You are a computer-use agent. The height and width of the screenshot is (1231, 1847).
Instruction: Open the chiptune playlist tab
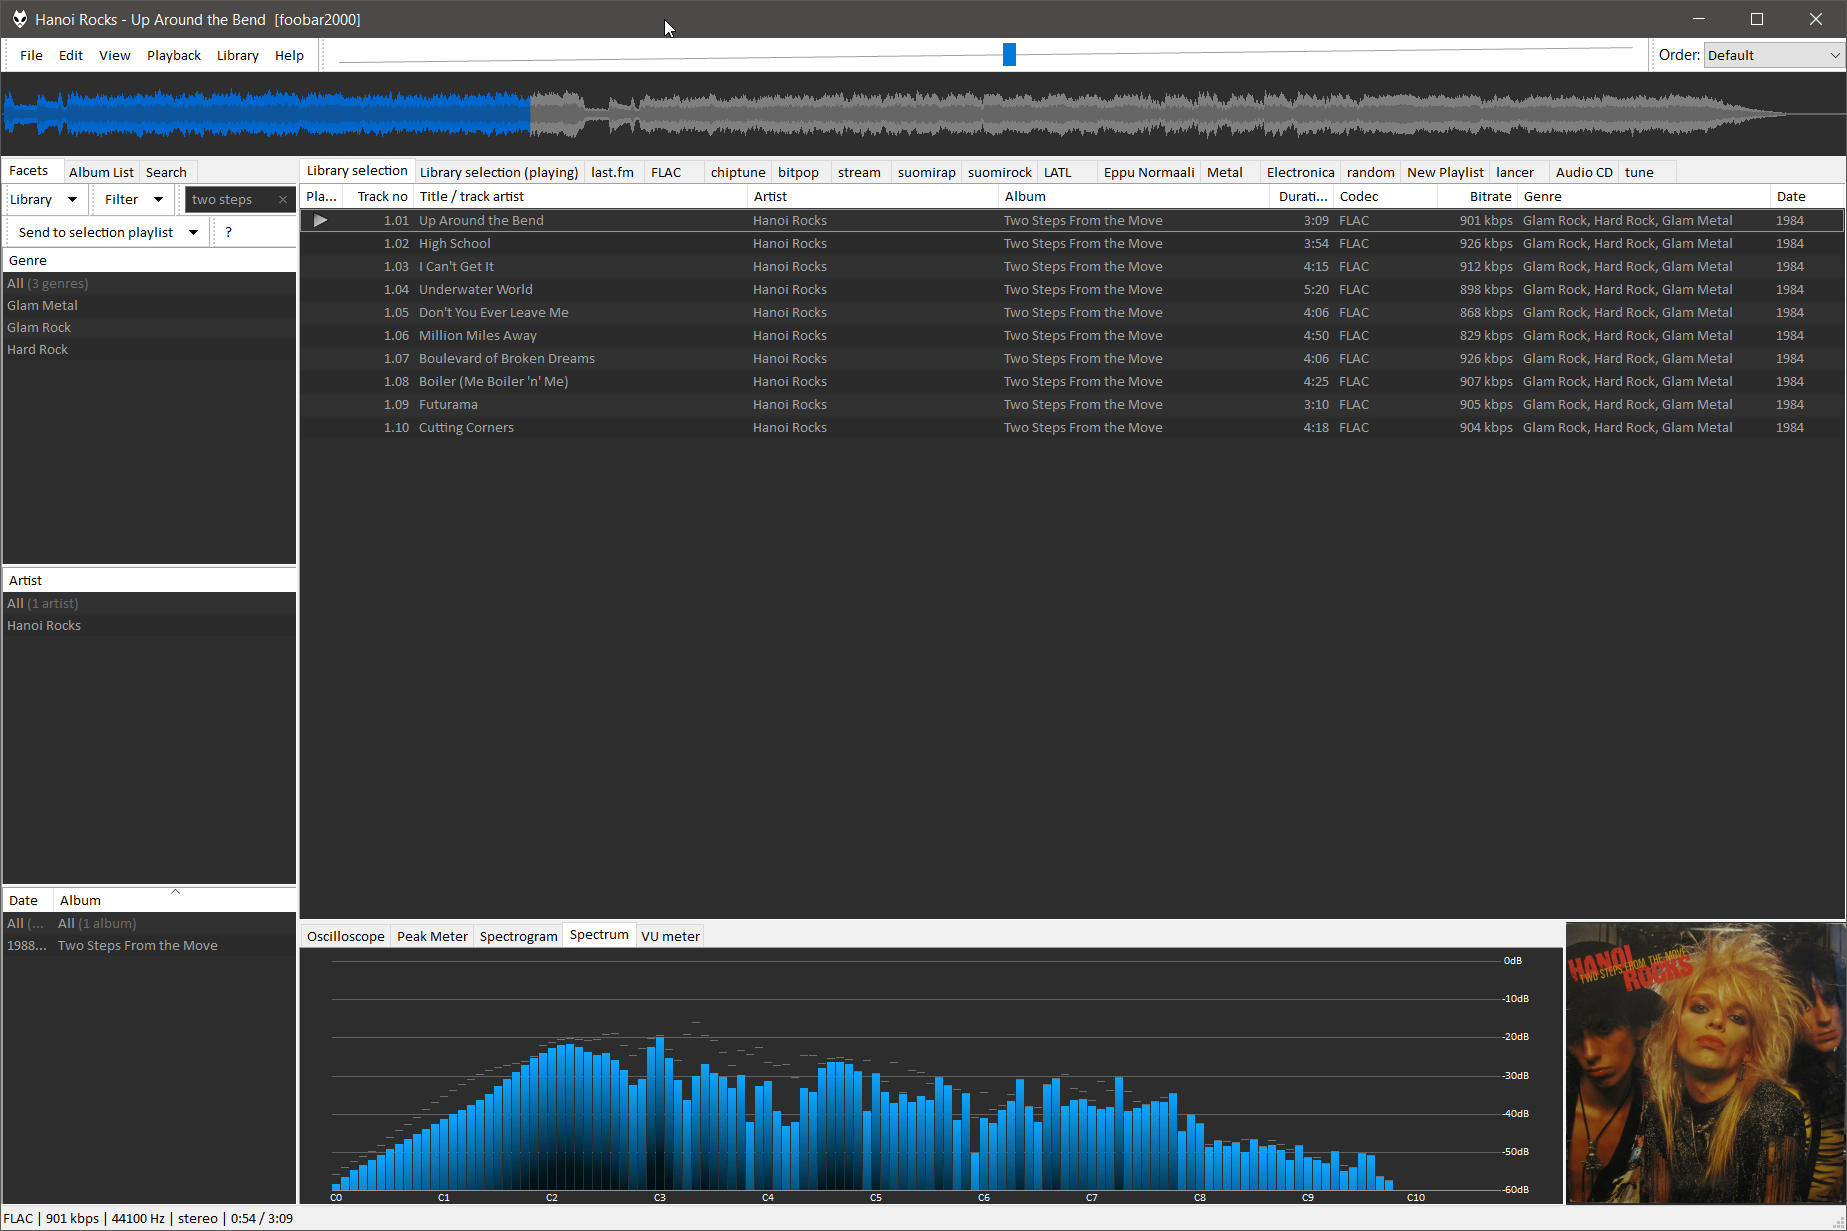tap(738, 172)
